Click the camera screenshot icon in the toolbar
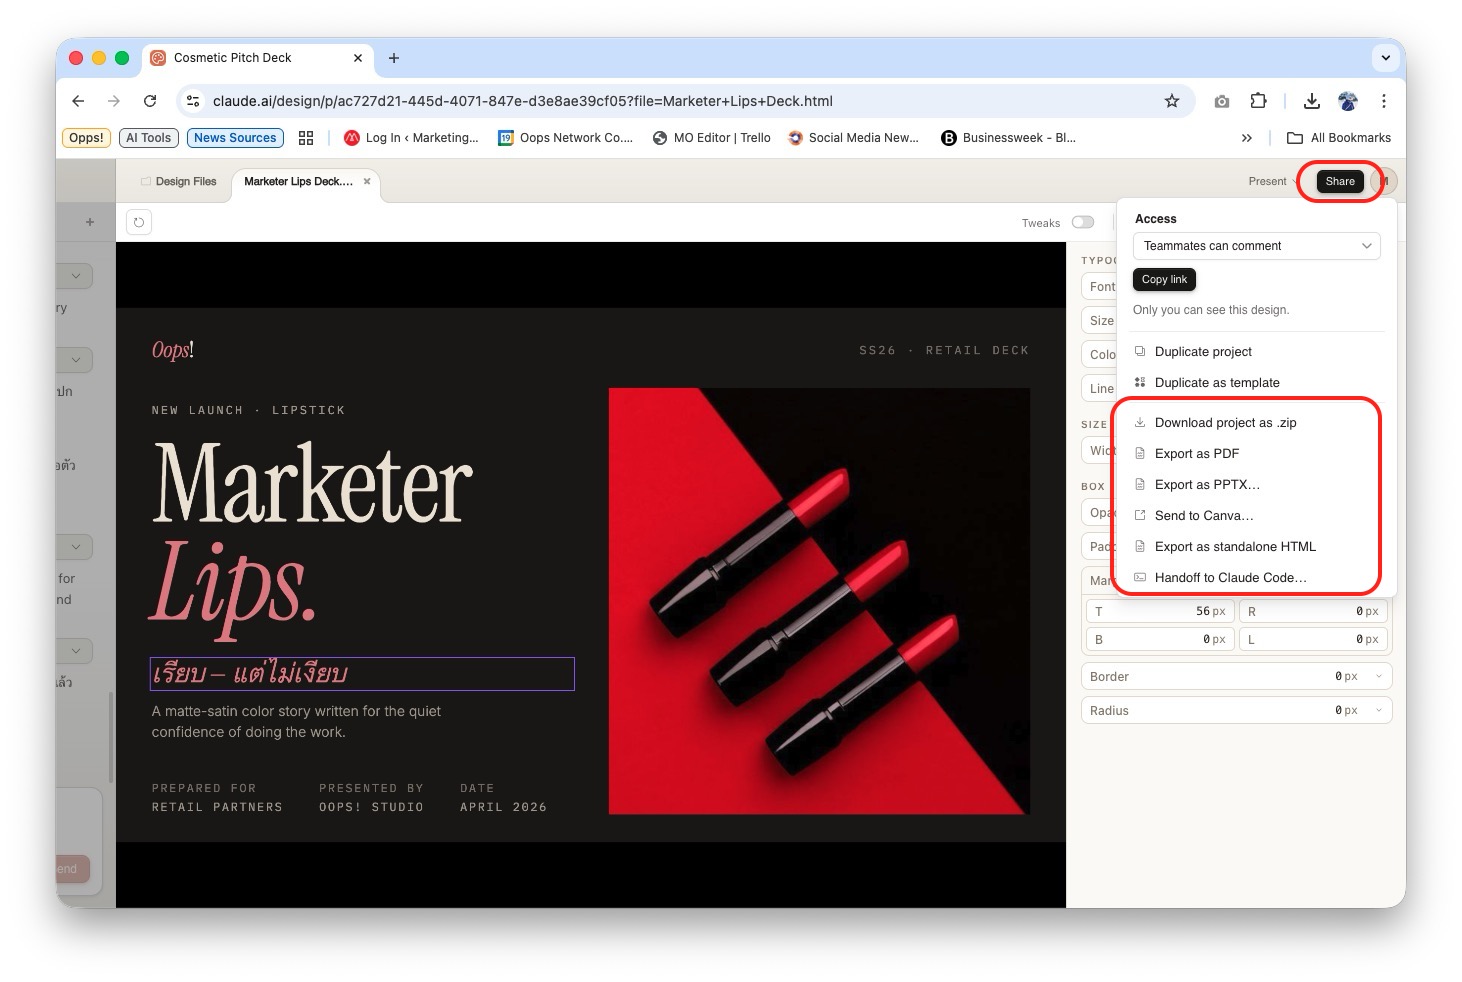Screen dimensions: 1462x982 point(1221,101)
